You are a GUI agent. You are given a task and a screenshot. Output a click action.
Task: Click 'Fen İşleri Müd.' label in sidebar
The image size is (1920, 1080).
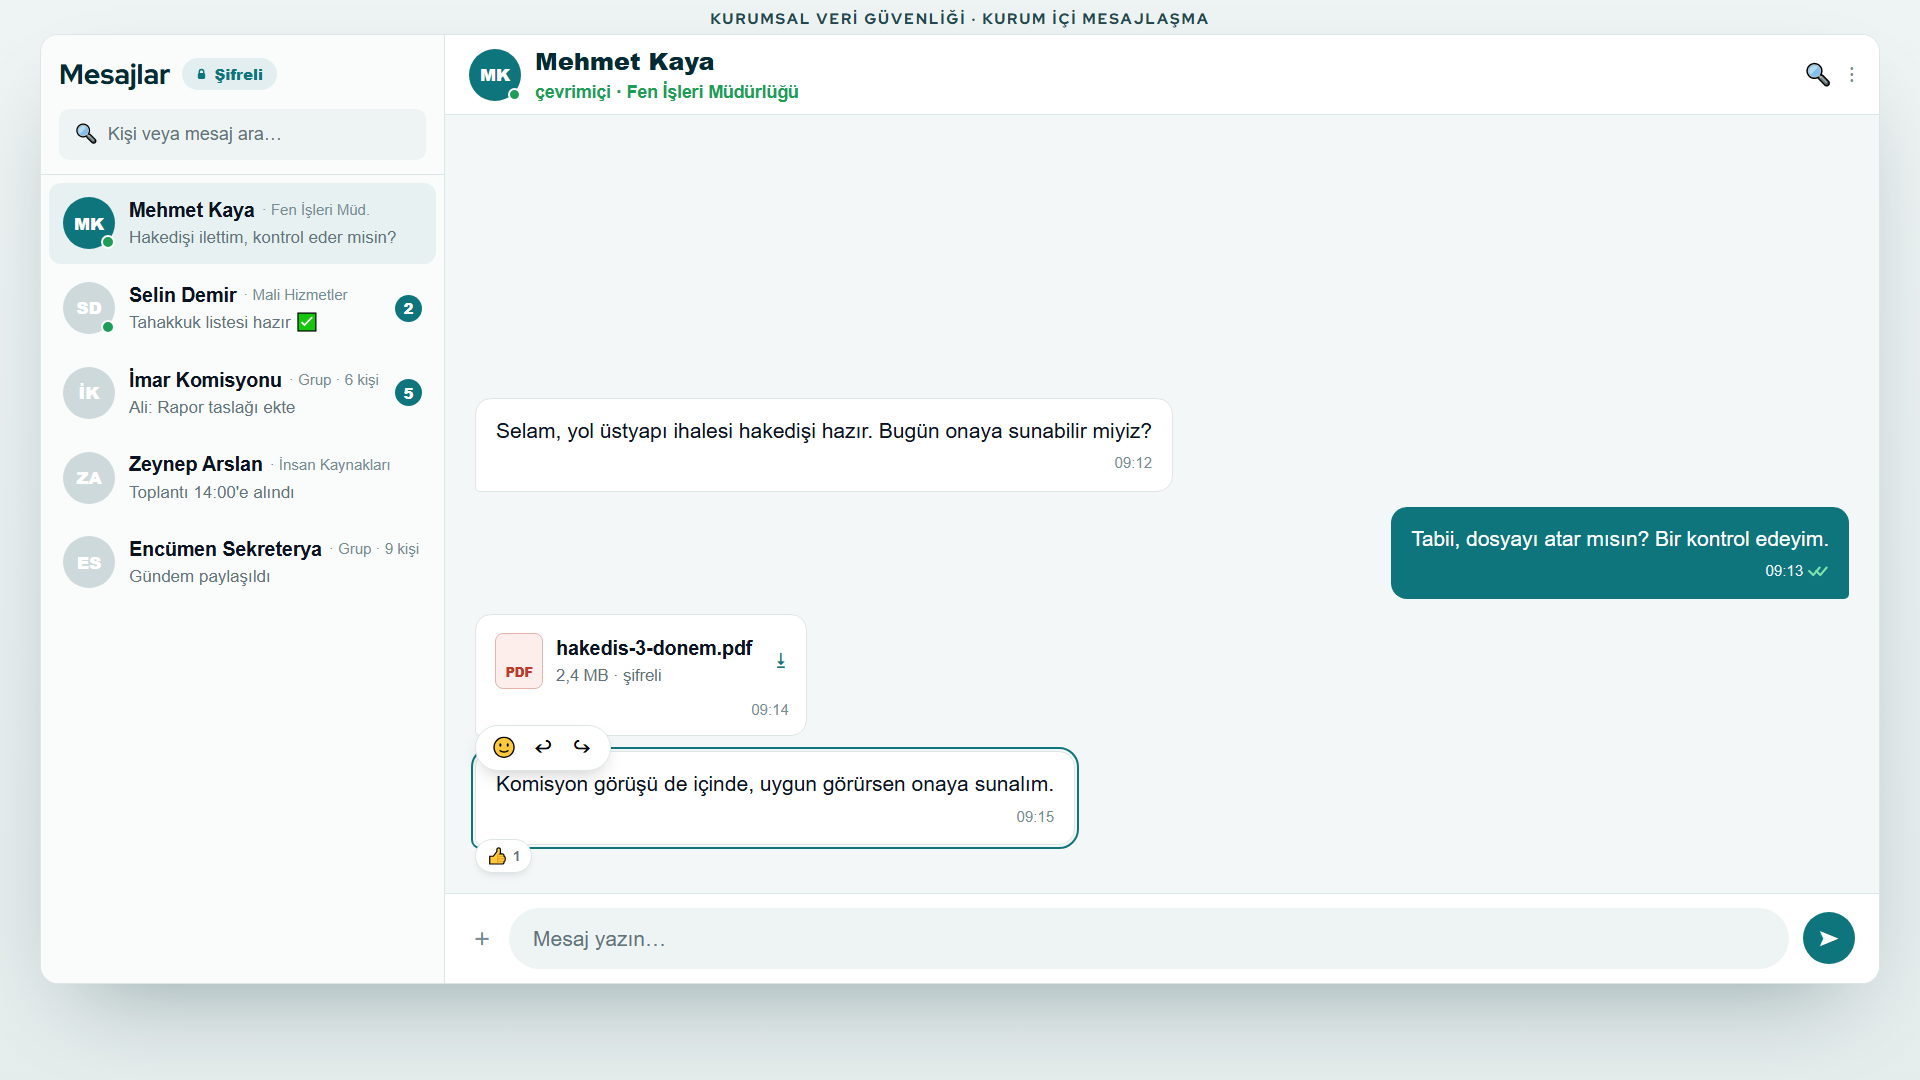tap(320, 210)
